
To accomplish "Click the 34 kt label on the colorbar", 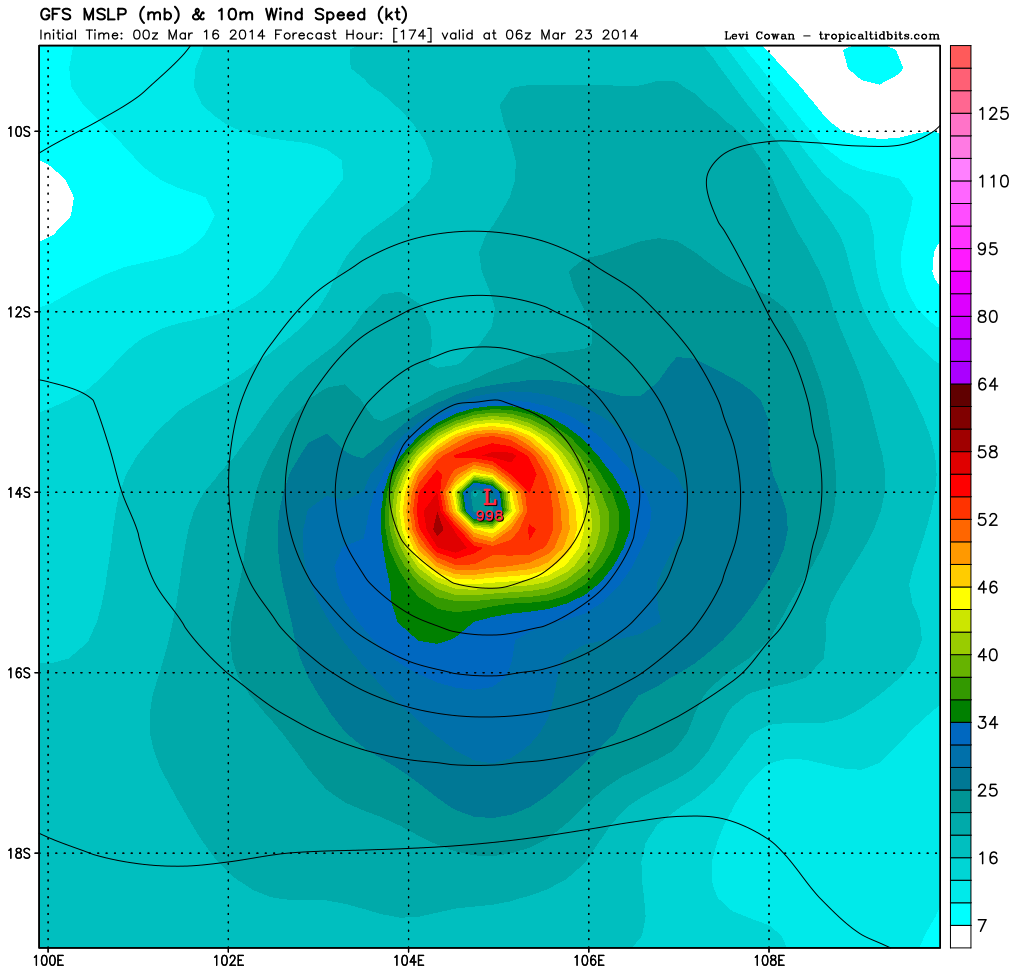I will 989,721.
